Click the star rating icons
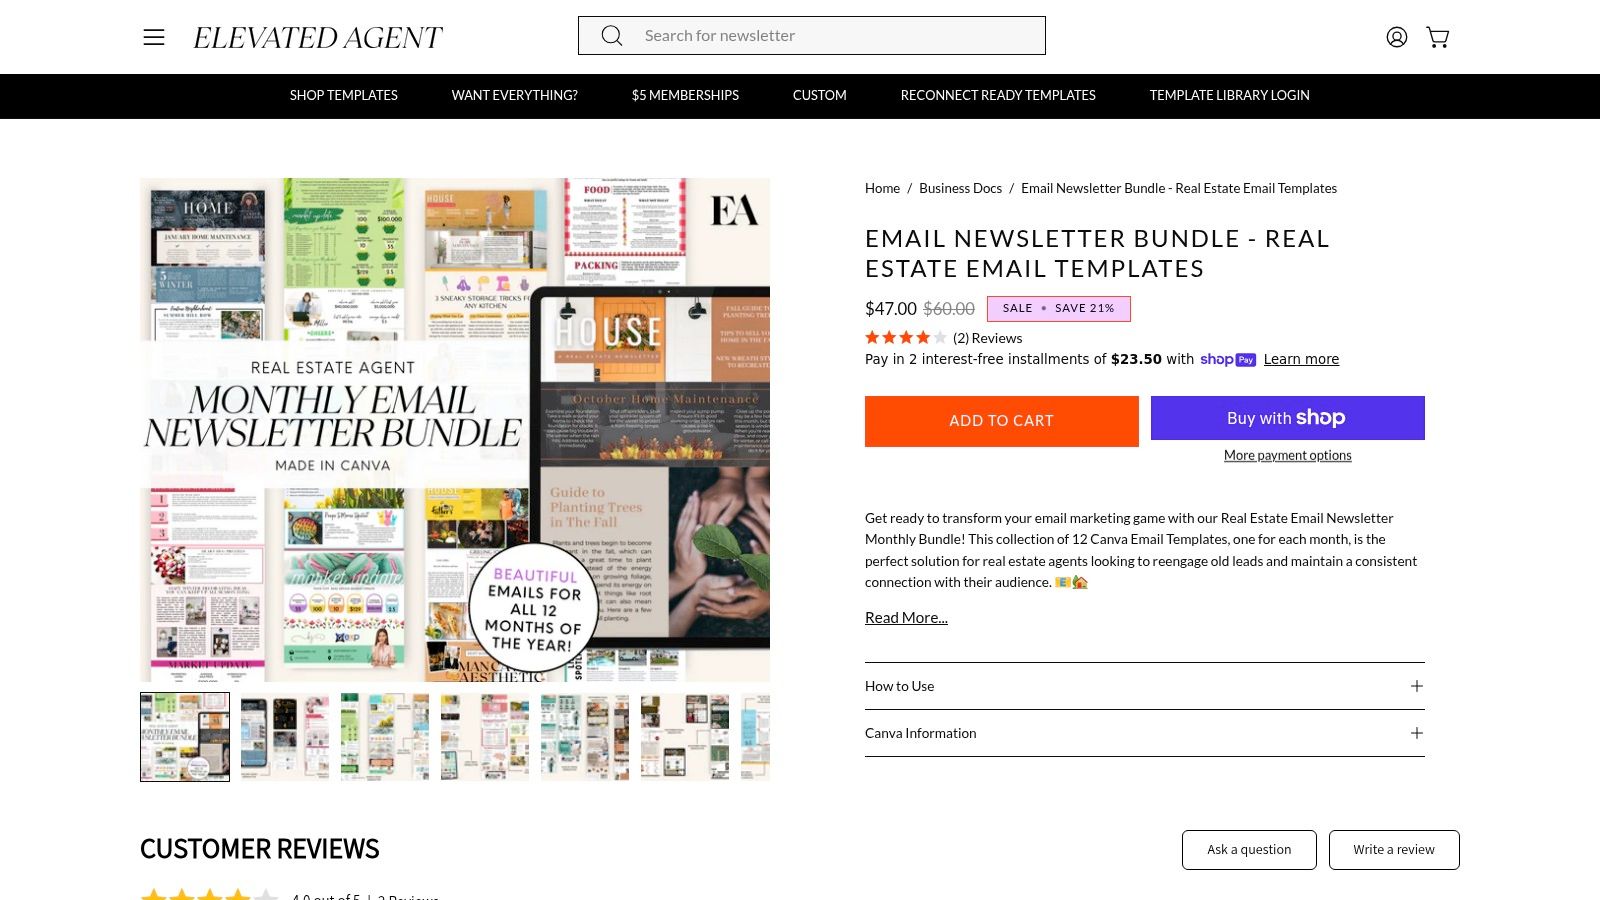This screenshot has width=1600, height=900. pos(905,338)
